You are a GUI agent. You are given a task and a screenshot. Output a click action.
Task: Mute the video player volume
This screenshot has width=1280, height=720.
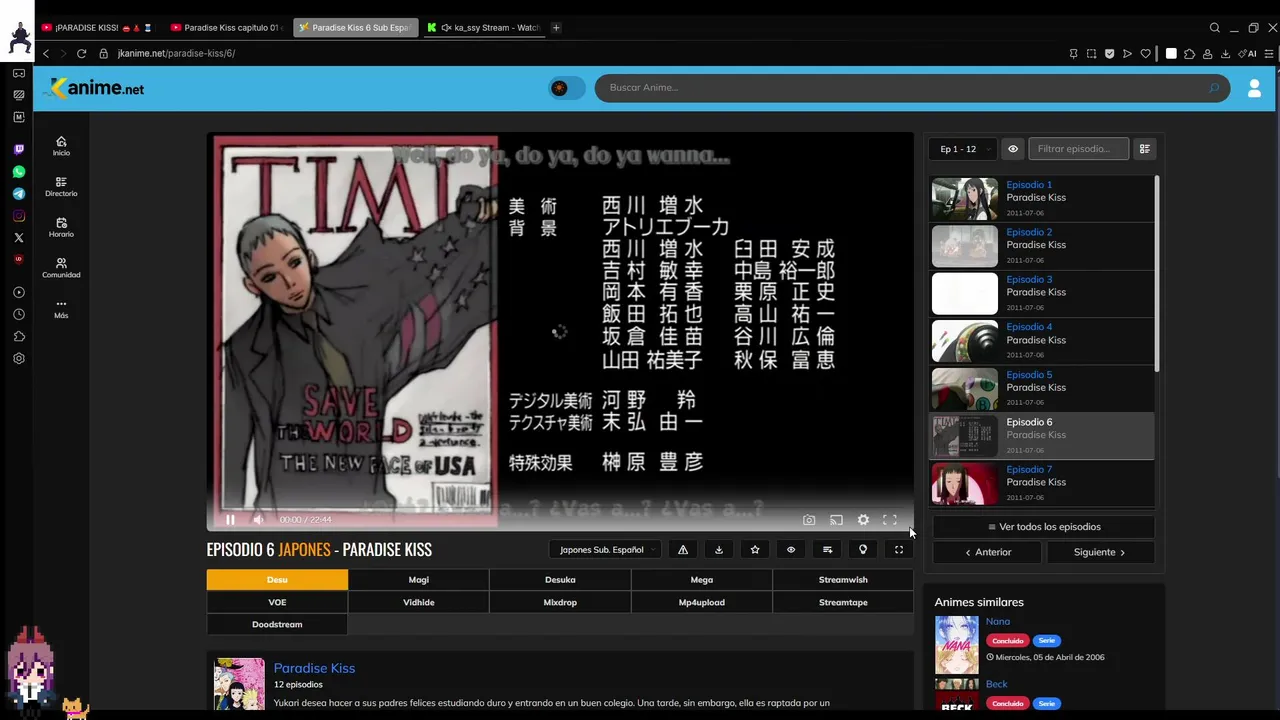point(258,520)
